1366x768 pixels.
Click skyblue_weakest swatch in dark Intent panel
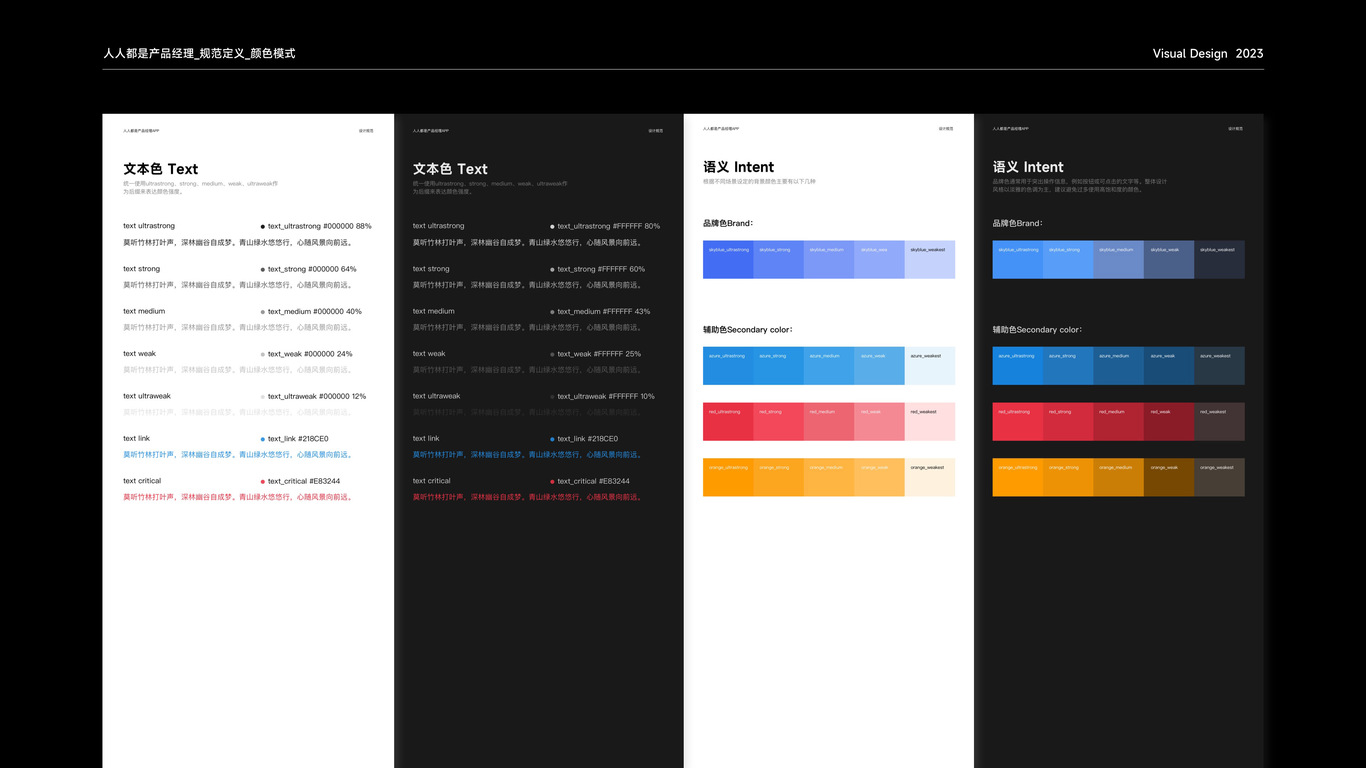[1220, 259]
